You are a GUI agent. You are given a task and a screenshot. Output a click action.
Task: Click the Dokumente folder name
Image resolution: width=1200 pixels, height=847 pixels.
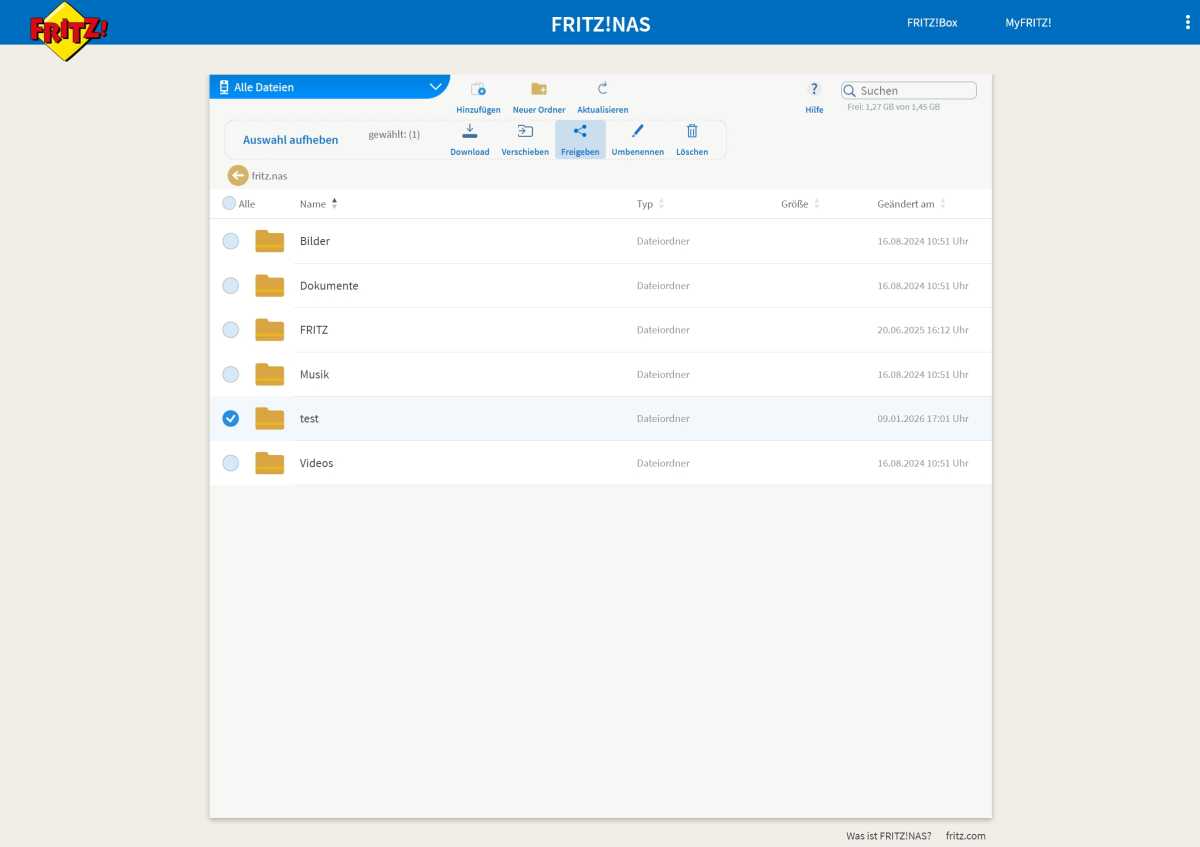click(x=329, y=285)
